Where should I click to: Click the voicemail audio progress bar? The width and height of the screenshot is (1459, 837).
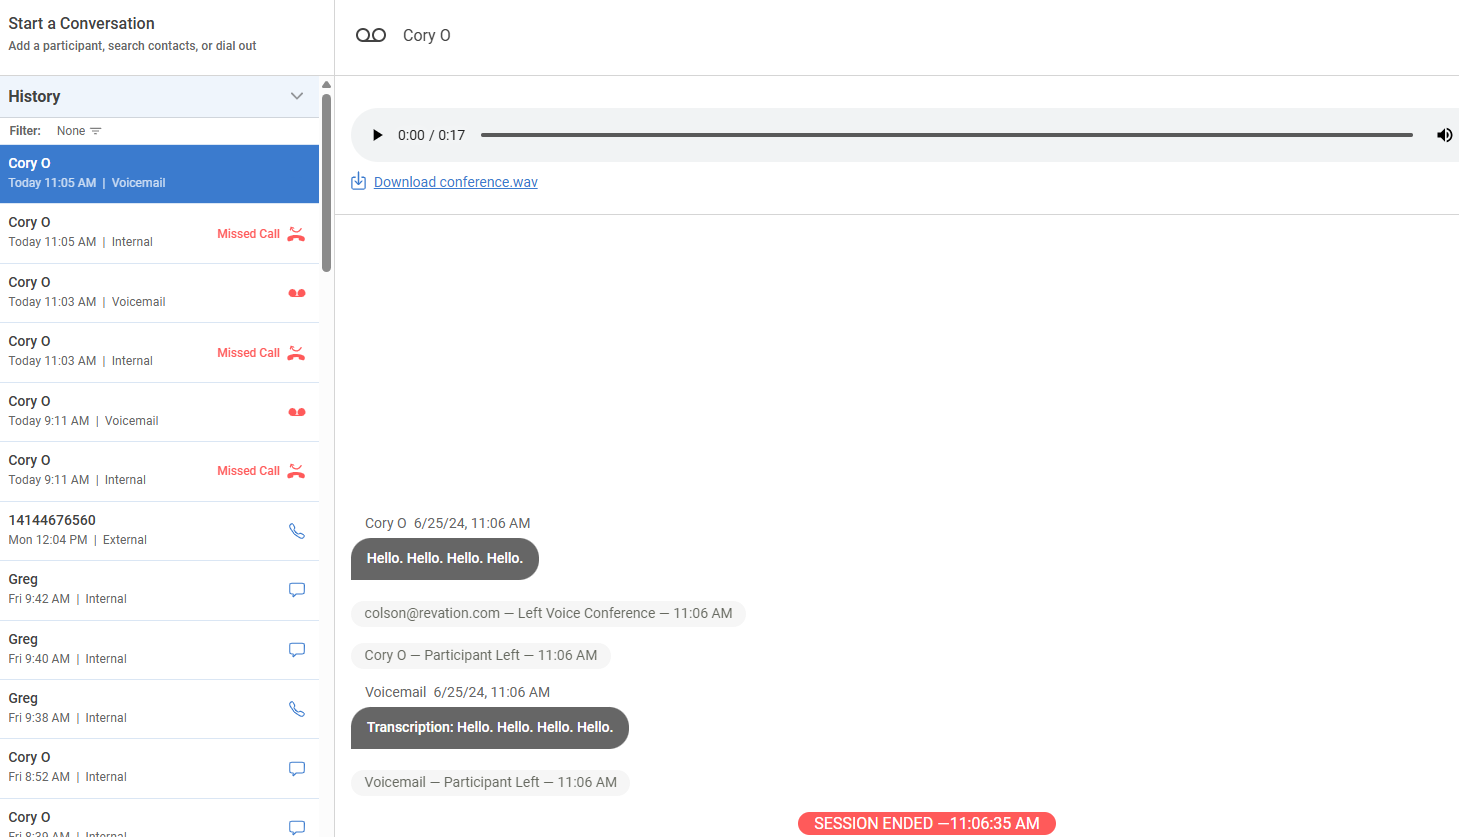945,135
